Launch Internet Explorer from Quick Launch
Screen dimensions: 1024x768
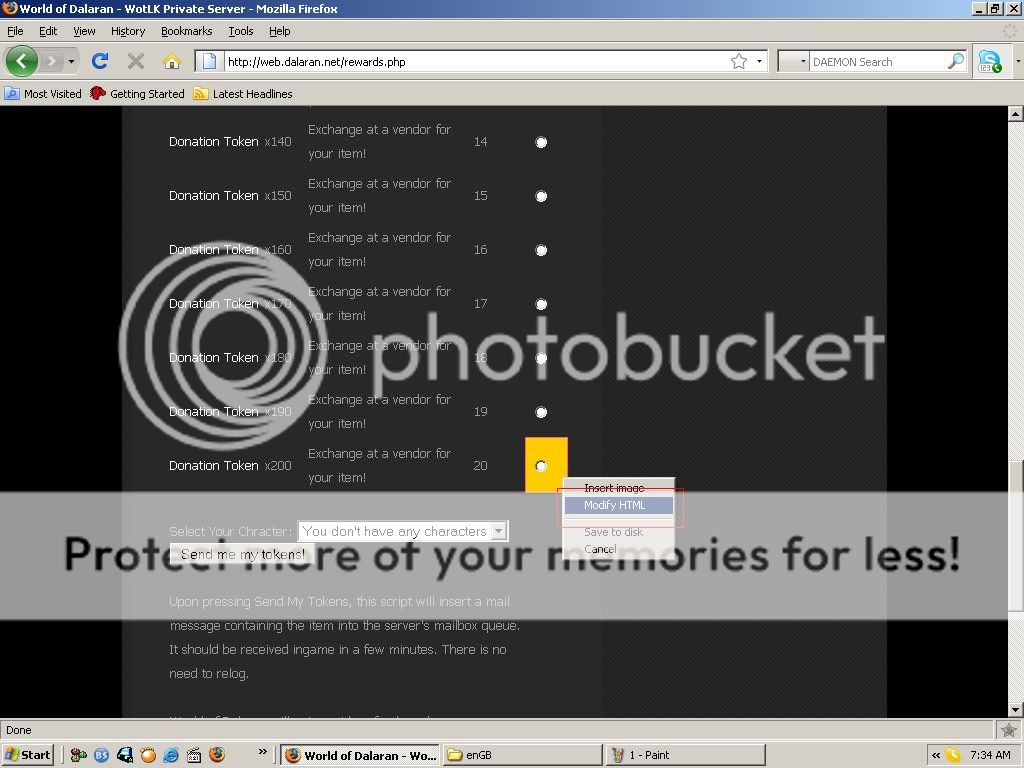(171, 755)
